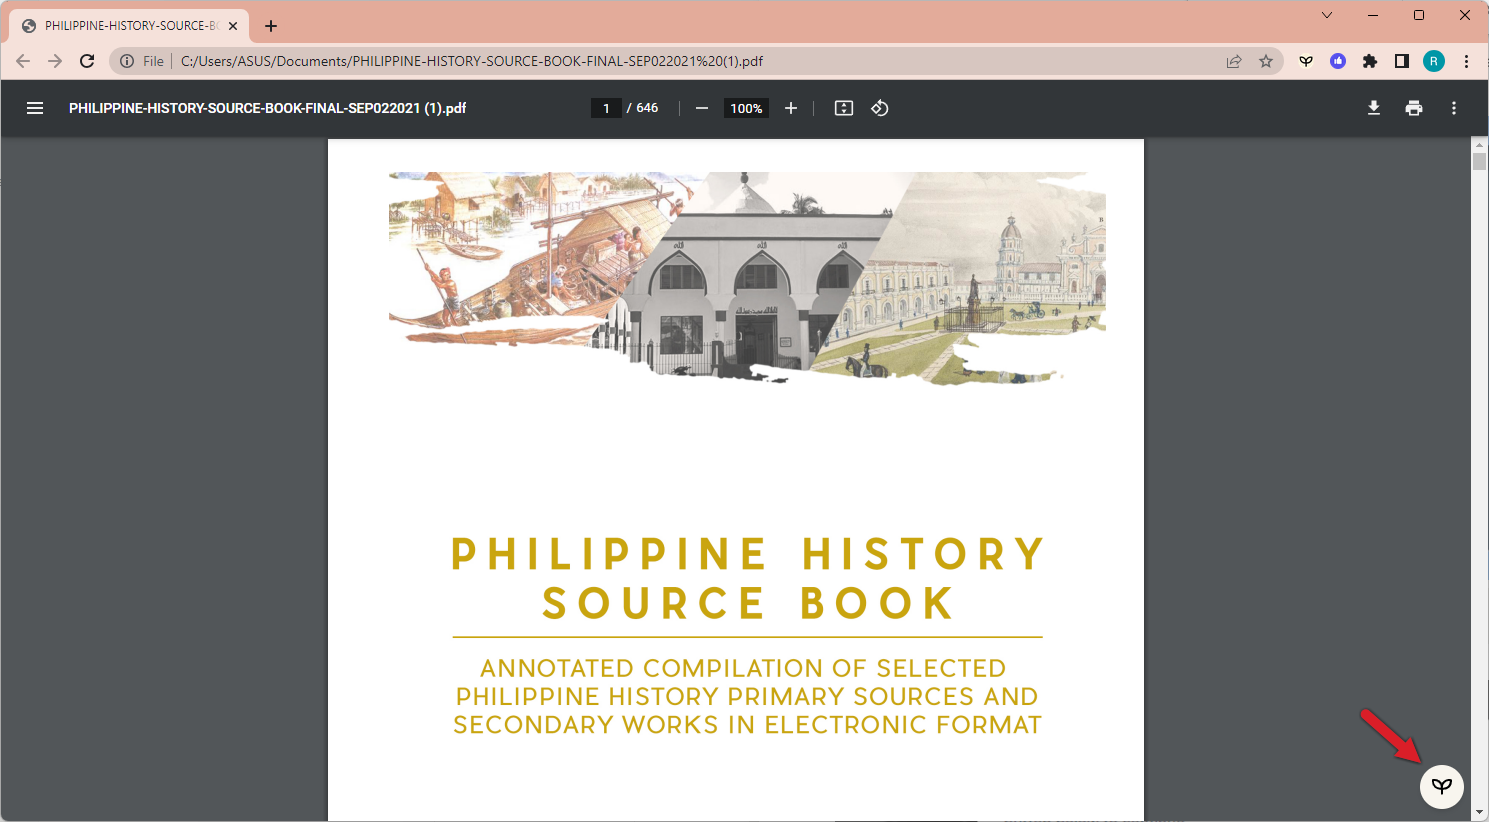Open the PDF viewer more actions menu
Image resolution: width=1489 pixels, height=822 pixels.
click(x=1454, y=108)
